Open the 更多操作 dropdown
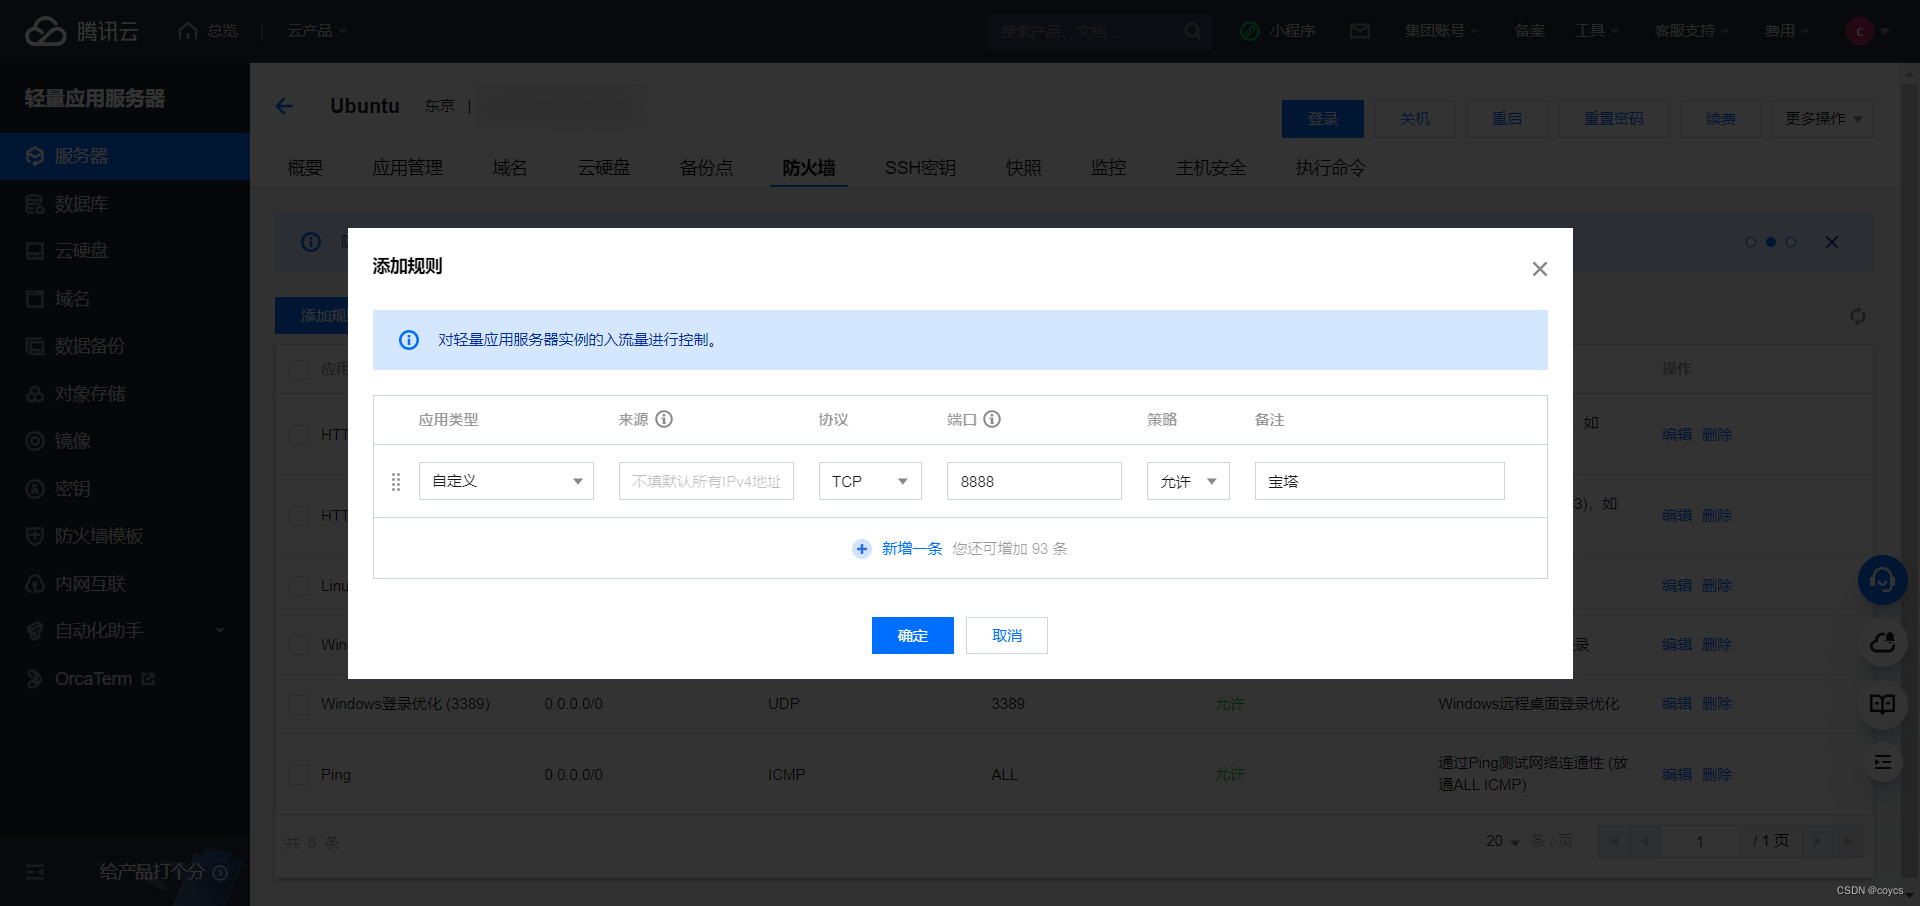The width and height of the screenshot is (1920, 906). pos(1823,119)
